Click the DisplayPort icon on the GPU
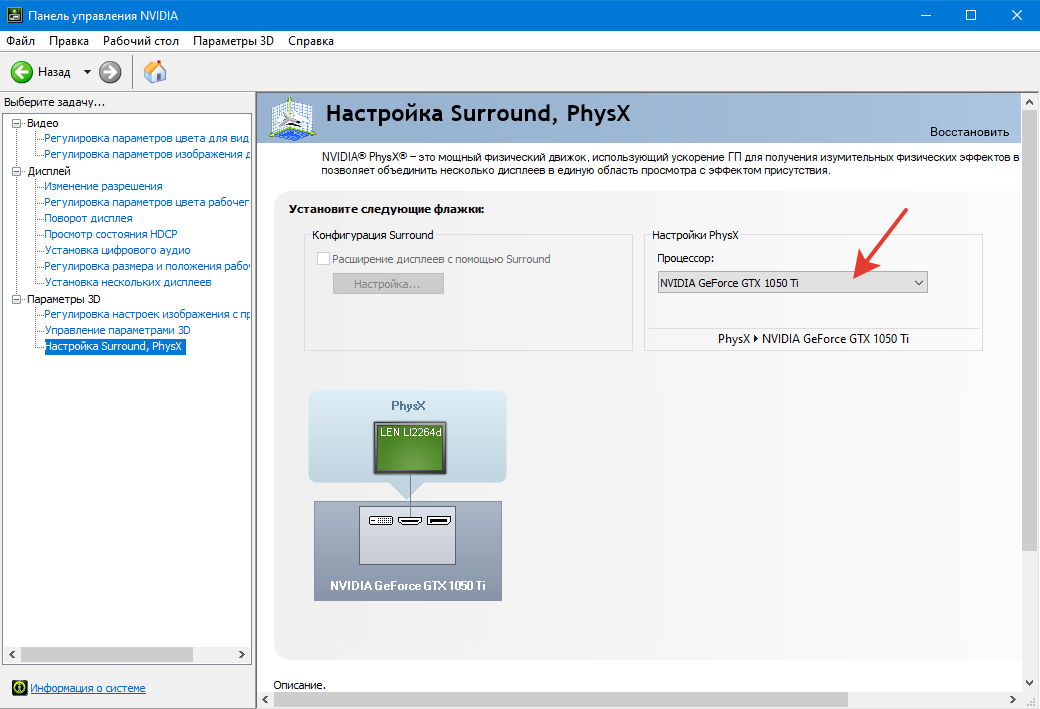This screenshot has height=709, width=1040. pos(439,521)
